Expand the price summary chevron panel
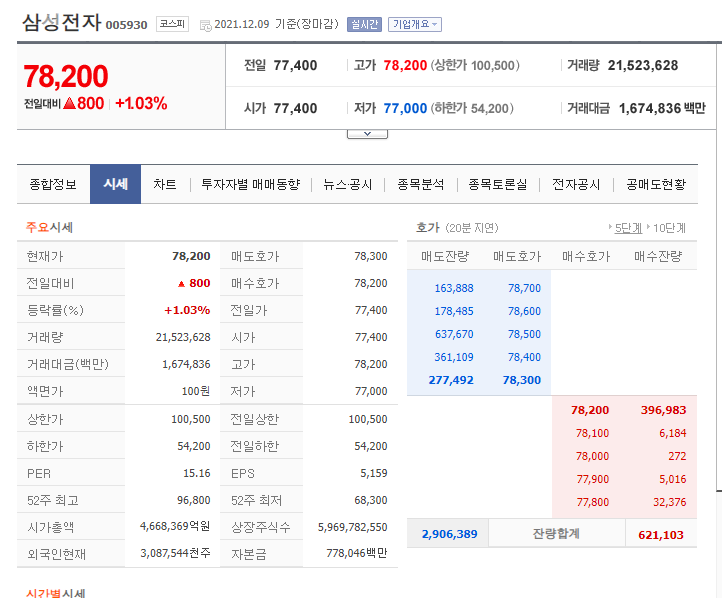 (x=367, y=134)
